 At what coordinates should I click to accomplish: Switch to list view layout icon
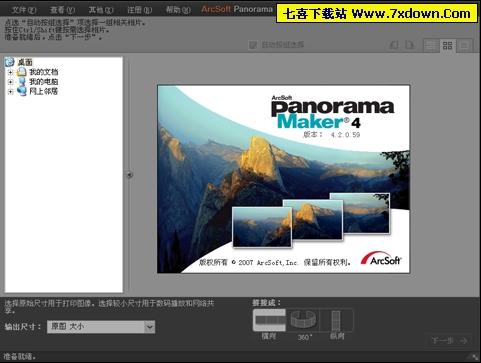click(x=431, y=46)
